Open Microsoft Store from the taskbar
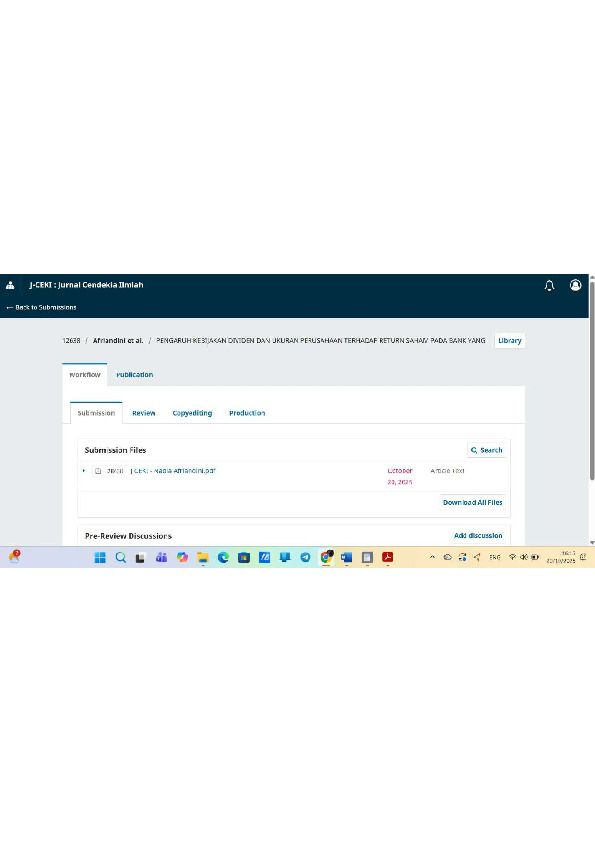The image size is (595, 842). (244, 557)
